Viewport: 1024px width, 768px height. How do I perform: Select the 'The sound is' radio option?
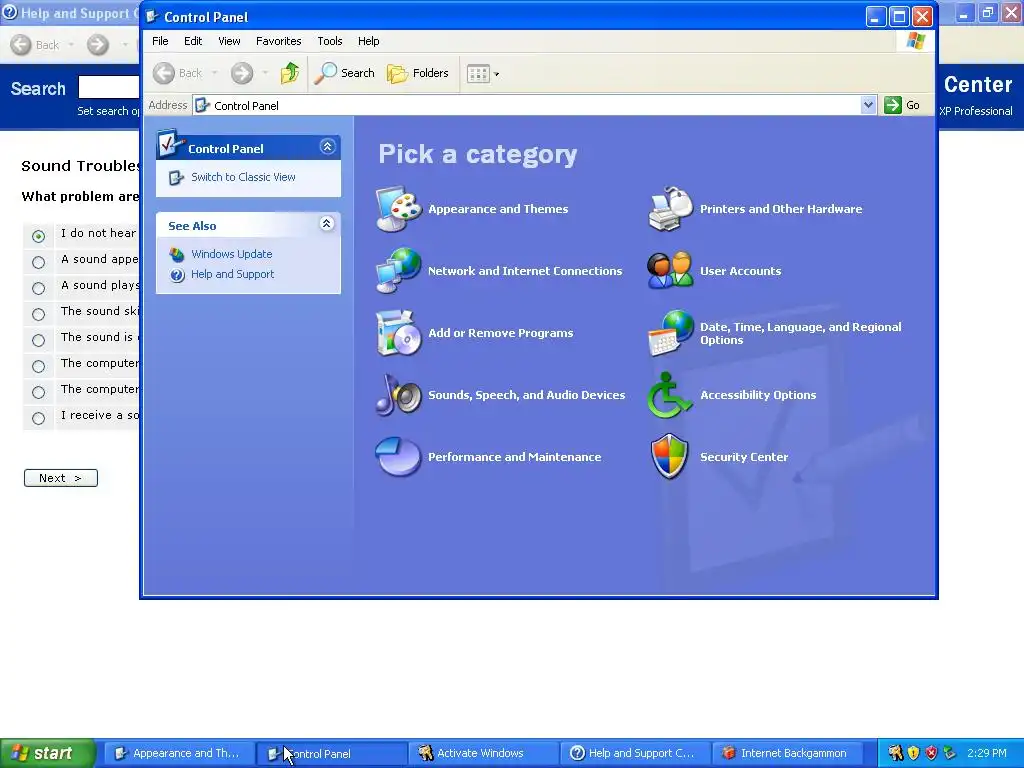(39, 340)
